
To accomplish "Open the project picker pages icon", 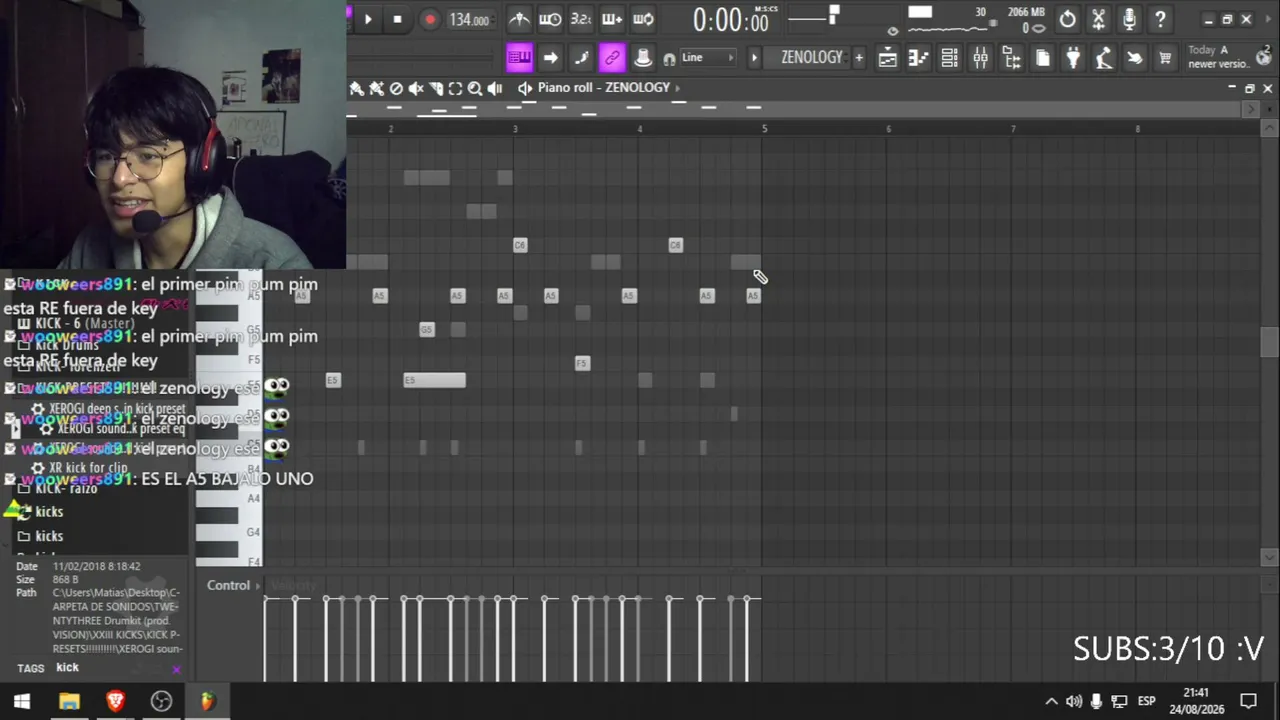I will (x=1042, y=58).
